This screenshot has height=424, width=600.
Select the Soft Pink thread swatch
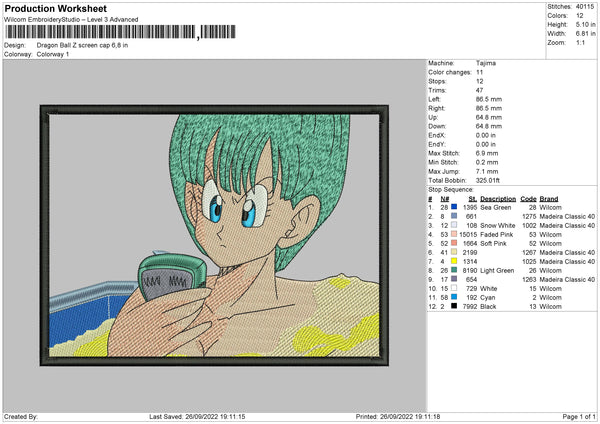(454, 243)
